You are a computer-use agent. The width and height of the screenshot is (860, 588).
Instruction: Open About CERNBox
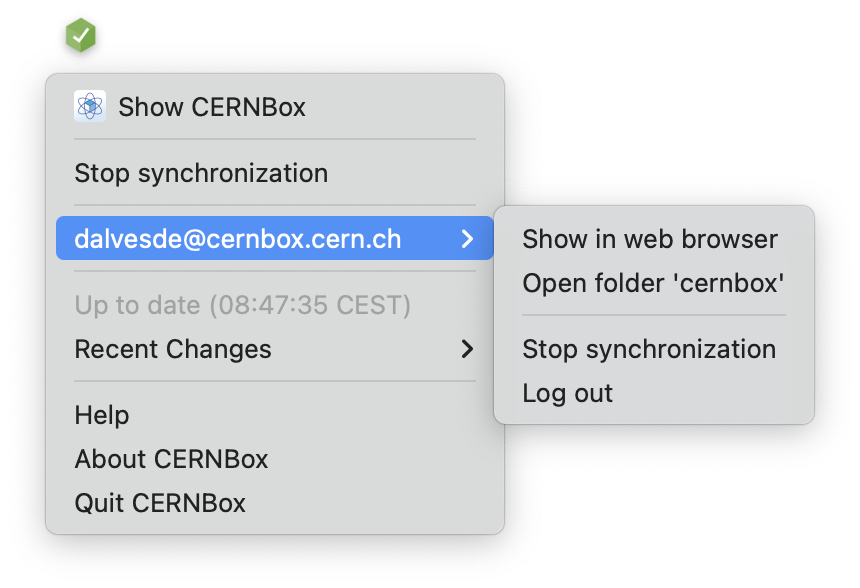tap(171, 459)
